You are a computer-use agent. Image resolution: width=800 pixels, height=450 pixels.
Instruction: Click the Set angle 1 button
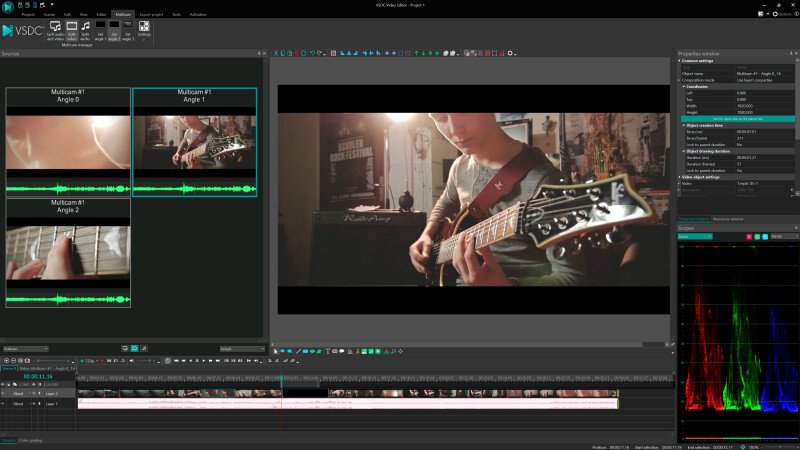[100, 31]
